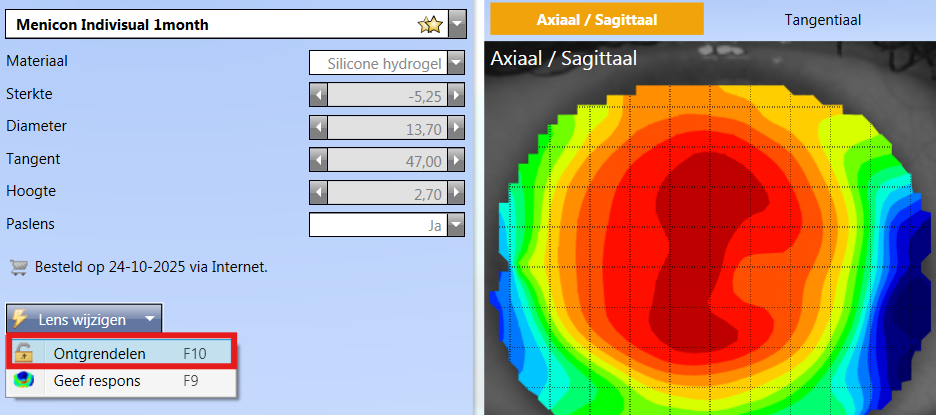Expand the Materiaal dropdown
Screen dimensions: 936x415
click(456, 64)
